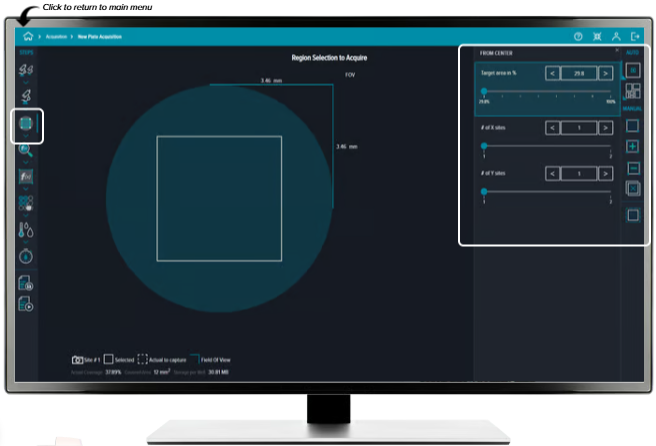Click the log out icon
The width and height of the screenshot is (656, 446).
635,37
